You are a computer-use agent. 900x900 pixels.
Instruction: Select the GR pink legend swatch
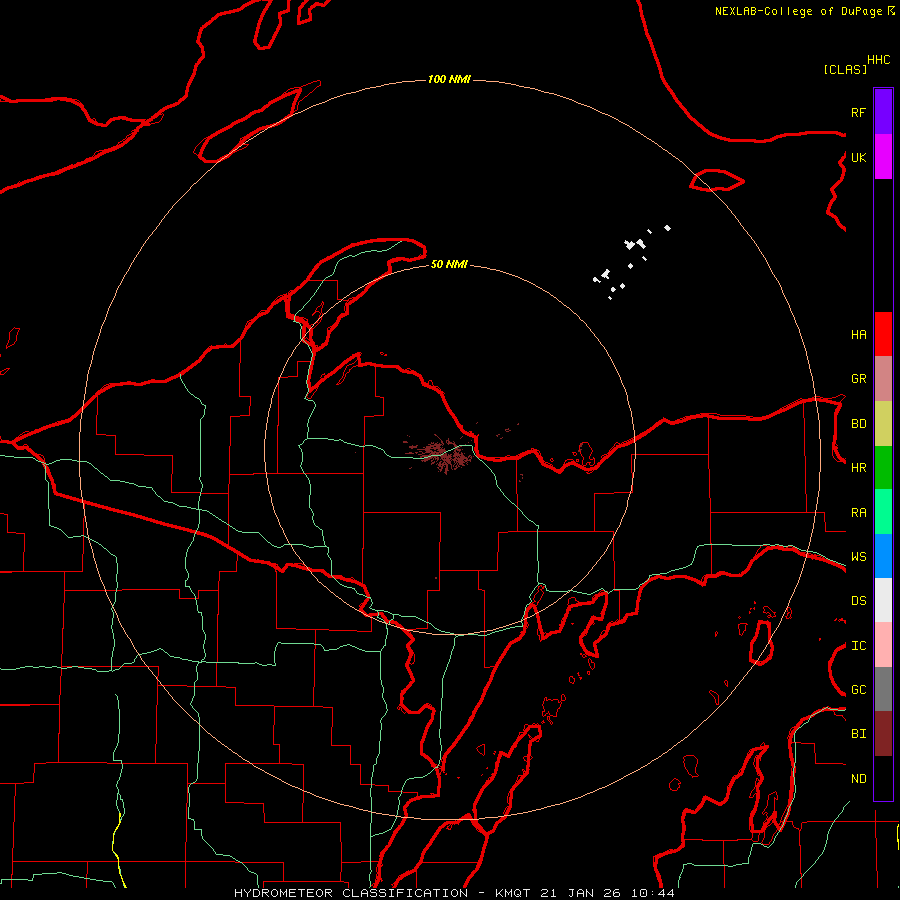[883, 379]
